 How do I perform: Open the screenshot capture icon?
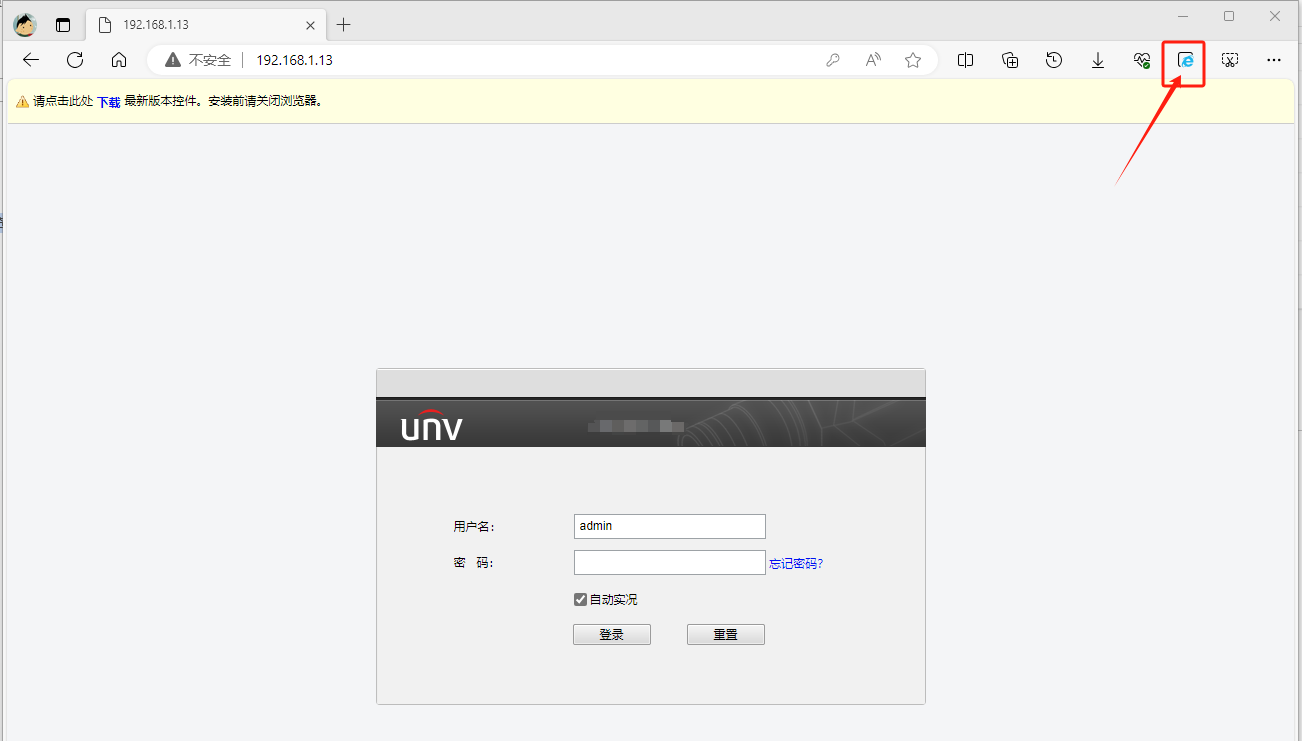1230,60
